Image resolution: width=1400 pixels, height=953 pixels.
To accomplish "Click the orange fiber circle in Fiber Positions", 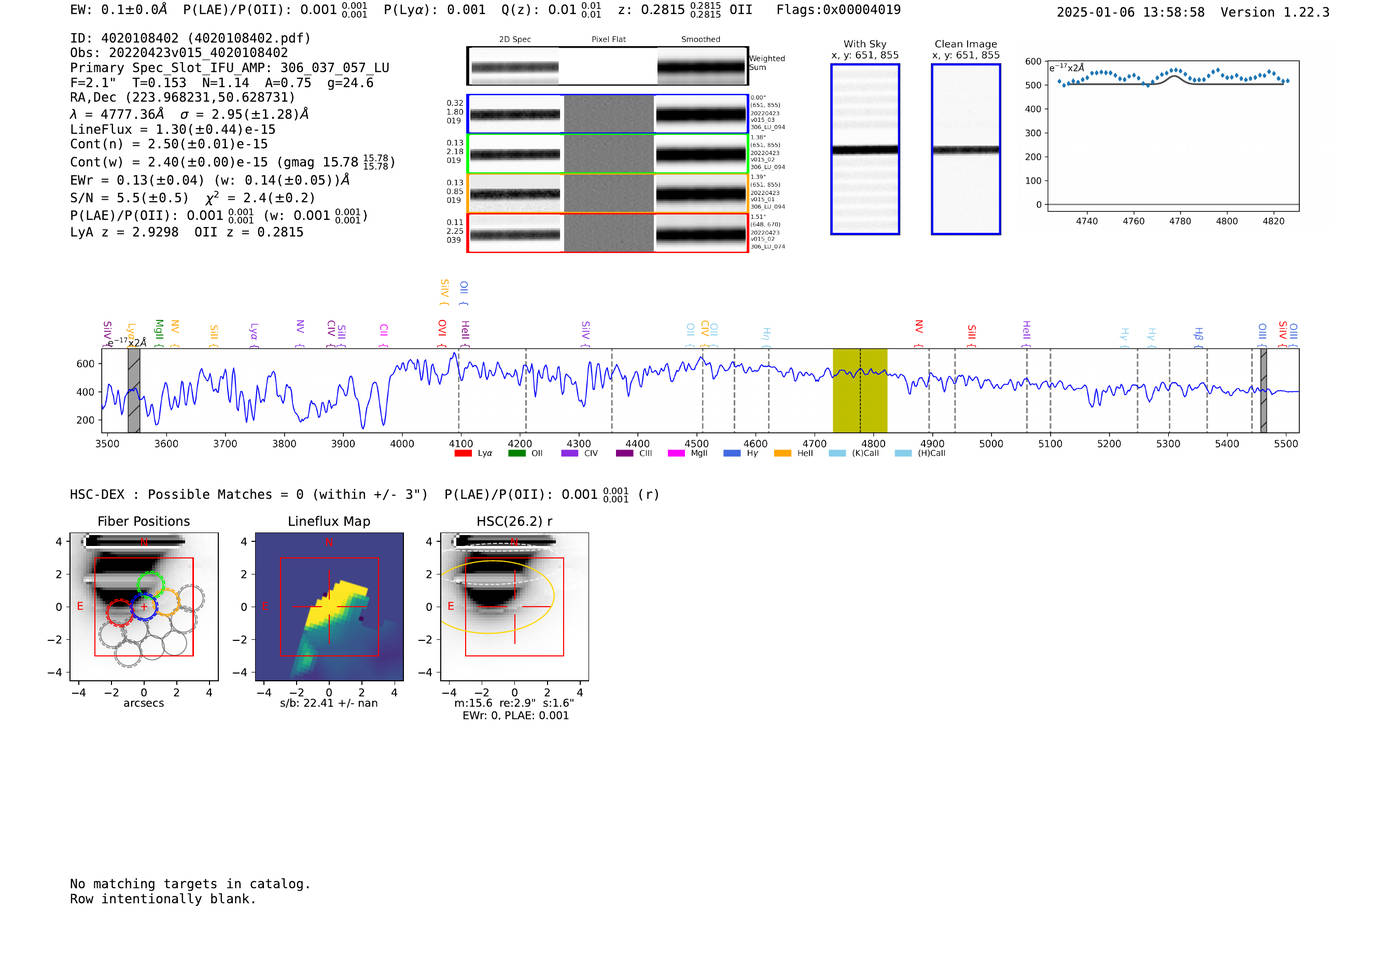I will [x=168, y=601].
